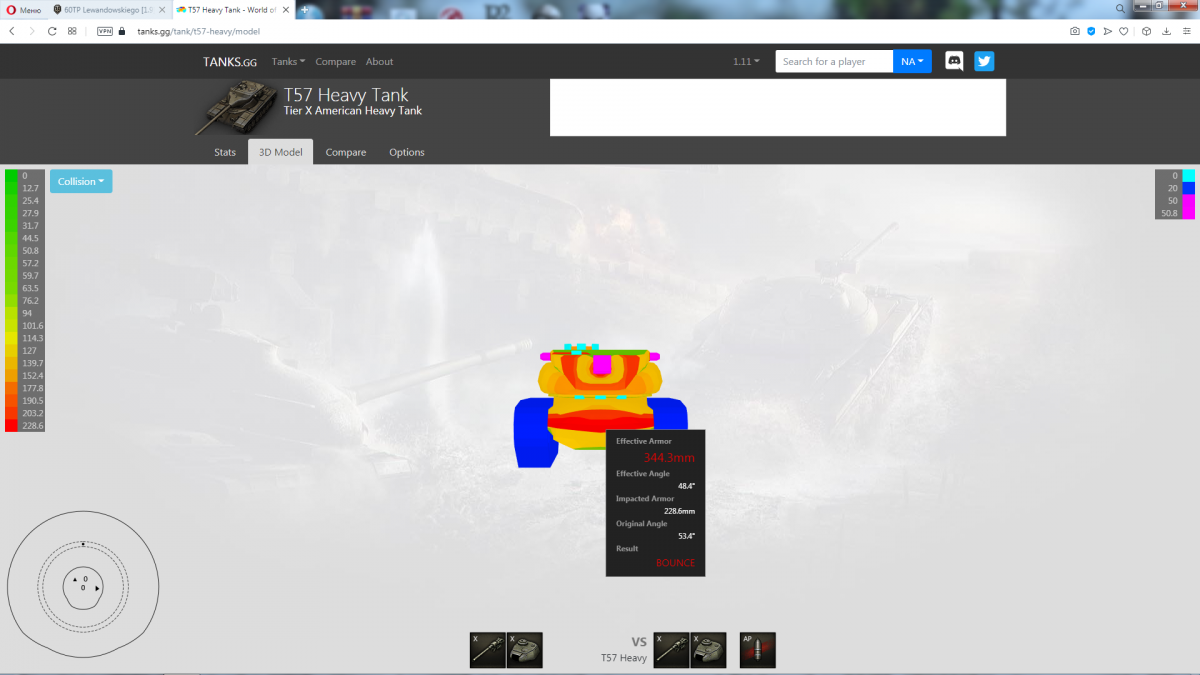This screenshot has width=1200, height=675.
Task: Go to the Options tab
Action: pos(407,152)
